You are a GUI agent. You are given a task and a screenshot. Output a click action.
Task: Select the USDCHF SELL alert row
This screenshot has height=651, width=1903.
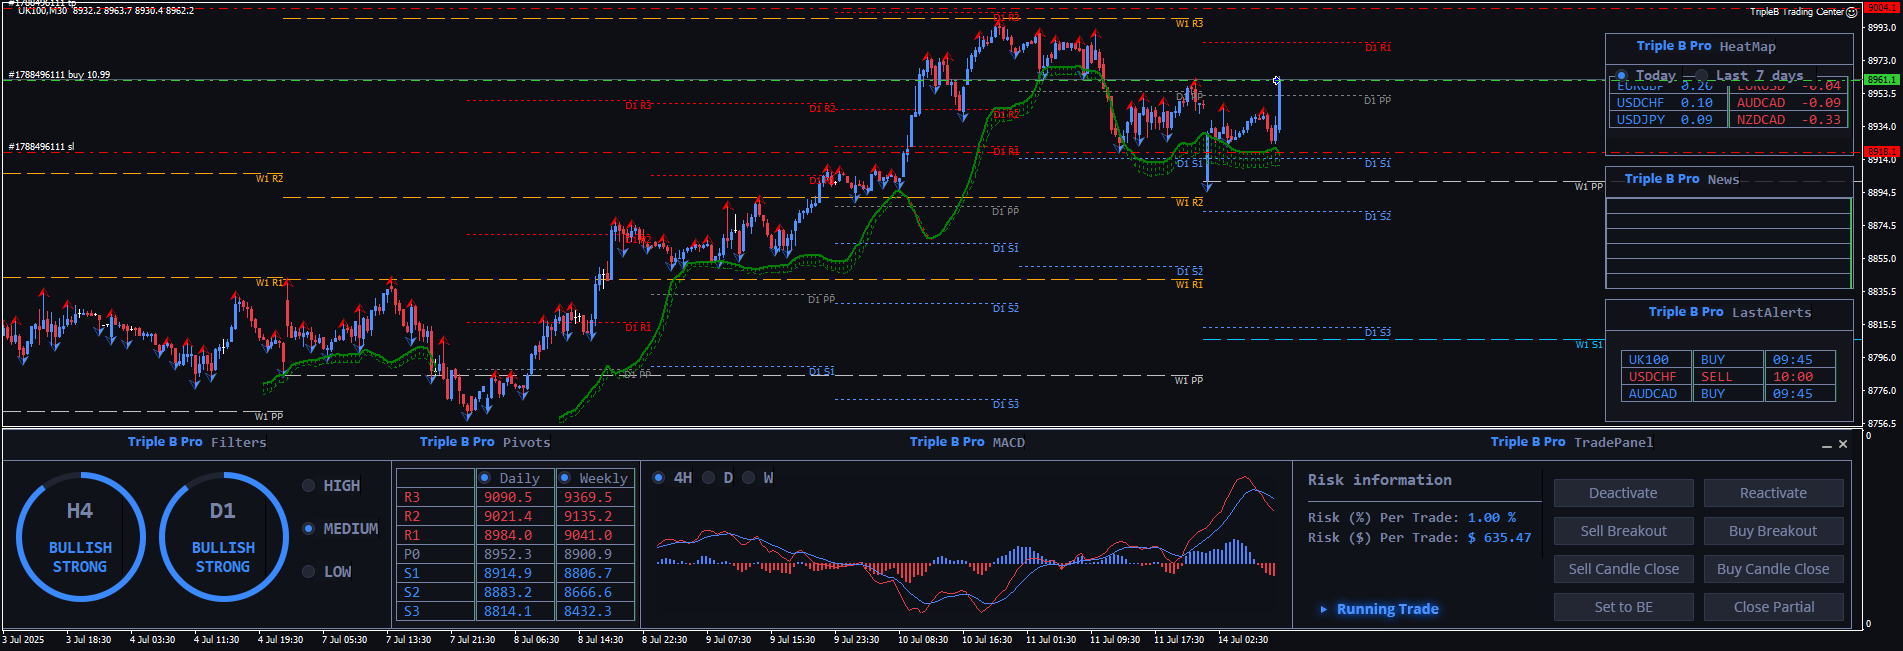tap(1728, 377)
